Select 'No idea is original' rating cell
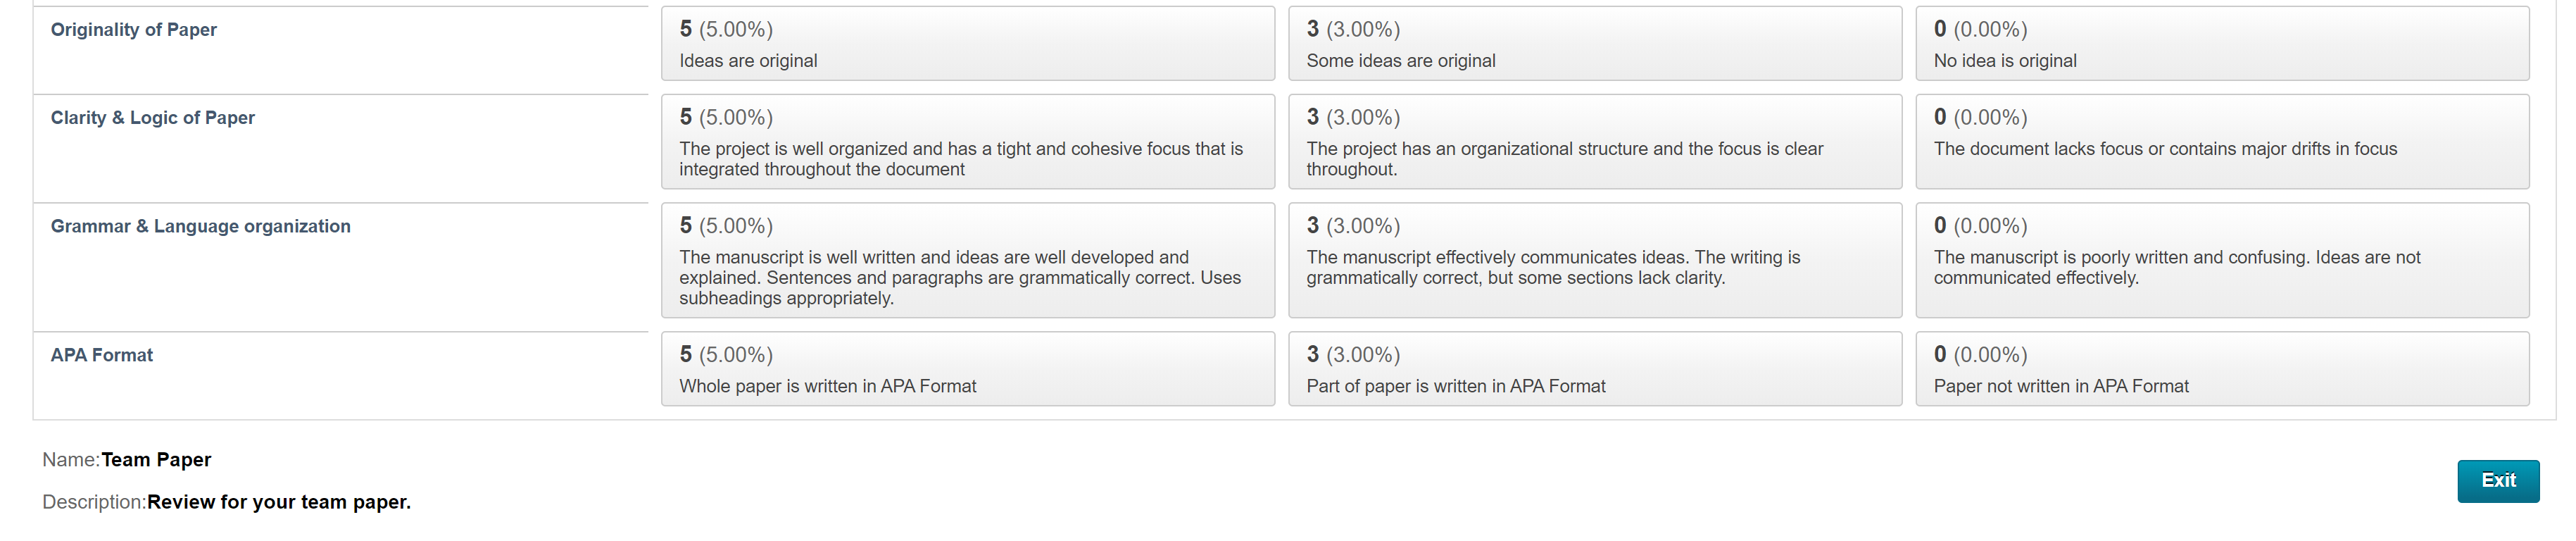This screenshot has height=541, width=2576. (x=2221, y=44)
